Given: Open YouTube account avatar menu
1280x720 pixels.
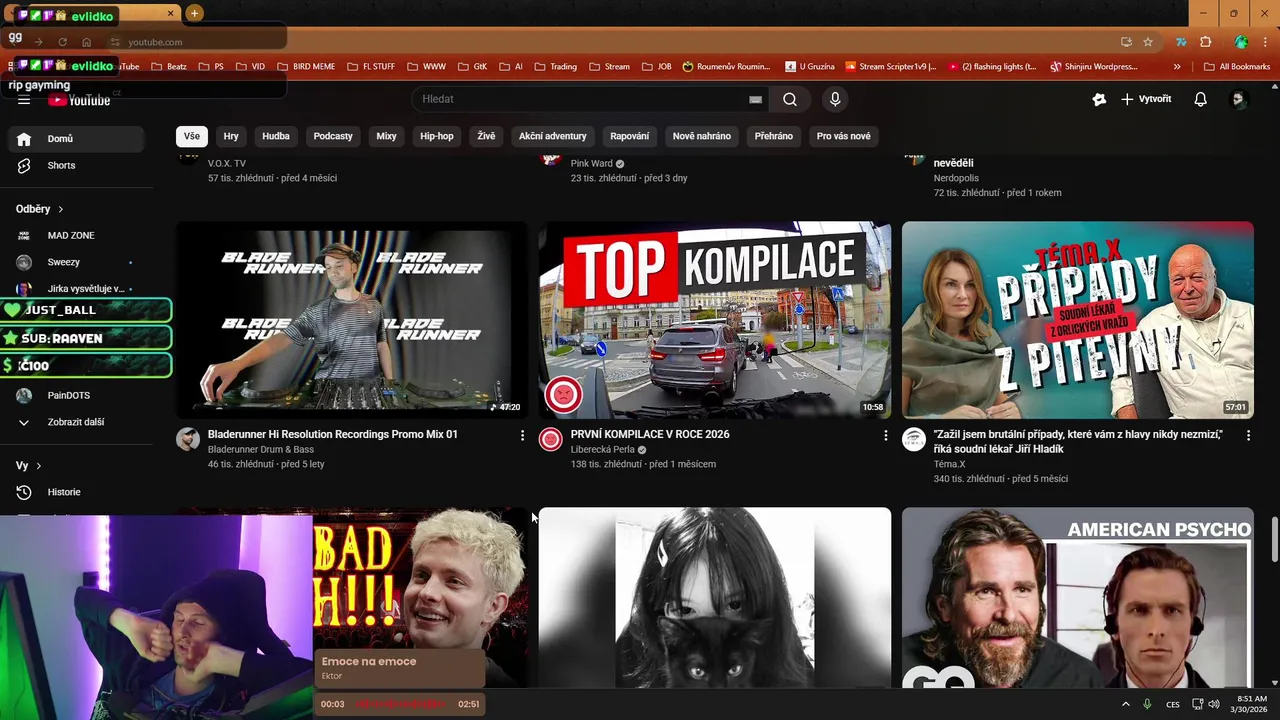Looking at the screenshot, I should click(1238, 99).
